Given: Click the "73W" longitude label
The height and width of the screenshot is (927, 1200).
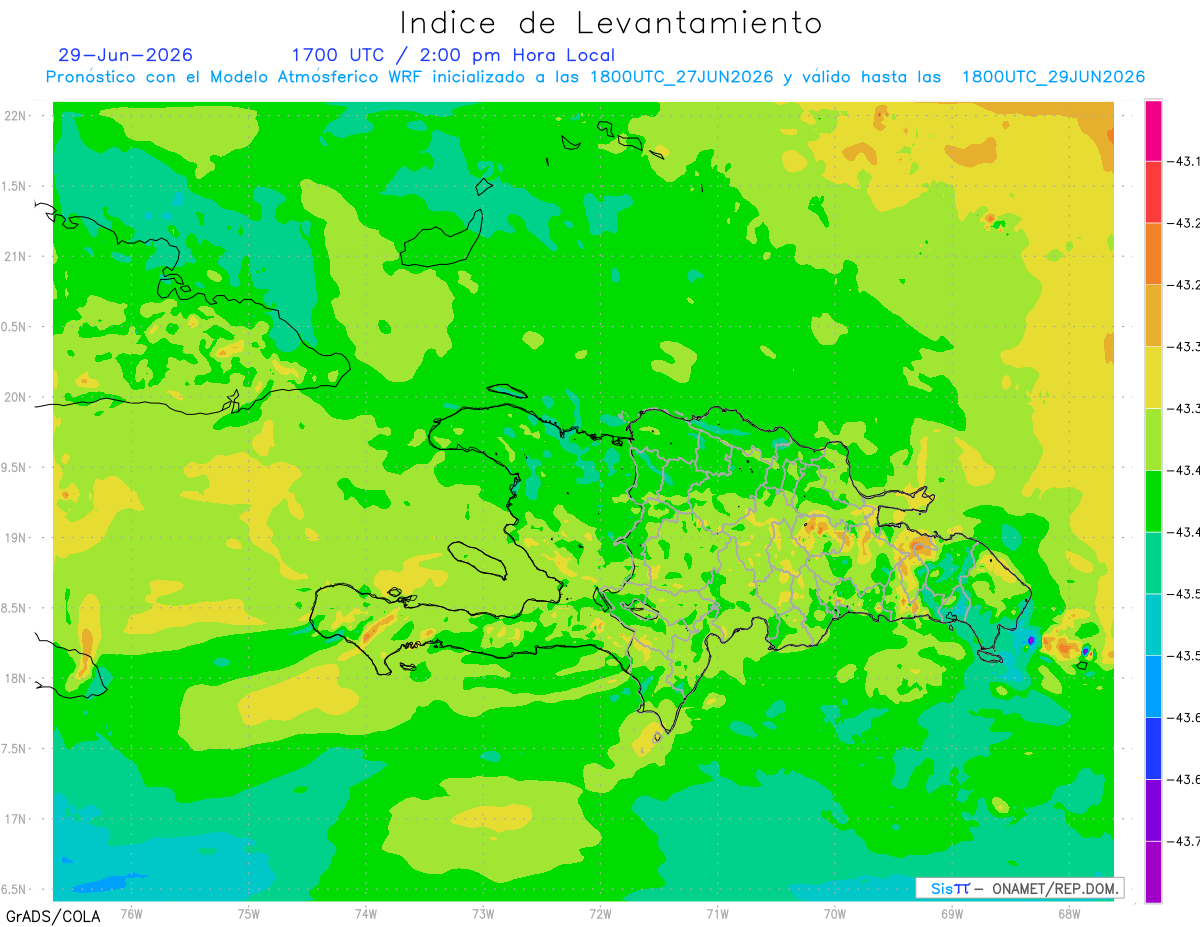Looking at the screenshot, I should tap(483, 913).
